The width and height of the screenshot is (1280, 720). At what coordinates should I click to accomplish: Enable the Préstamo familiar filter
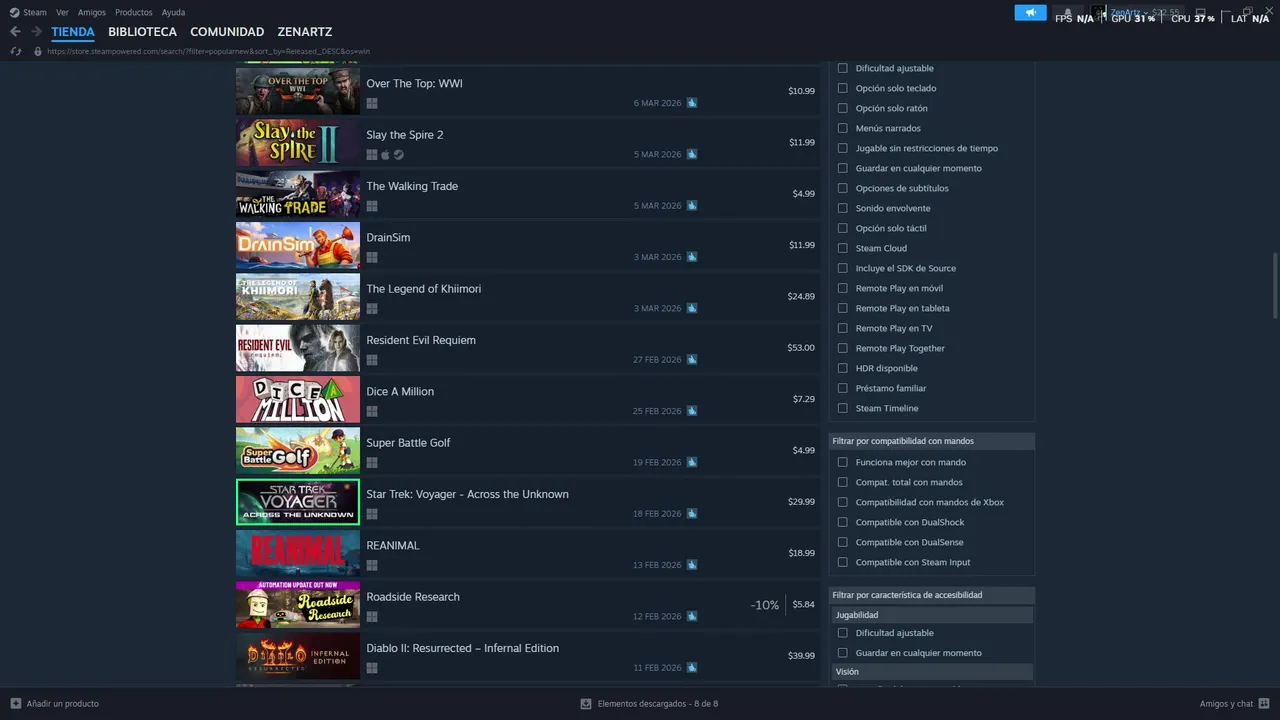click(x=842, y=388)
